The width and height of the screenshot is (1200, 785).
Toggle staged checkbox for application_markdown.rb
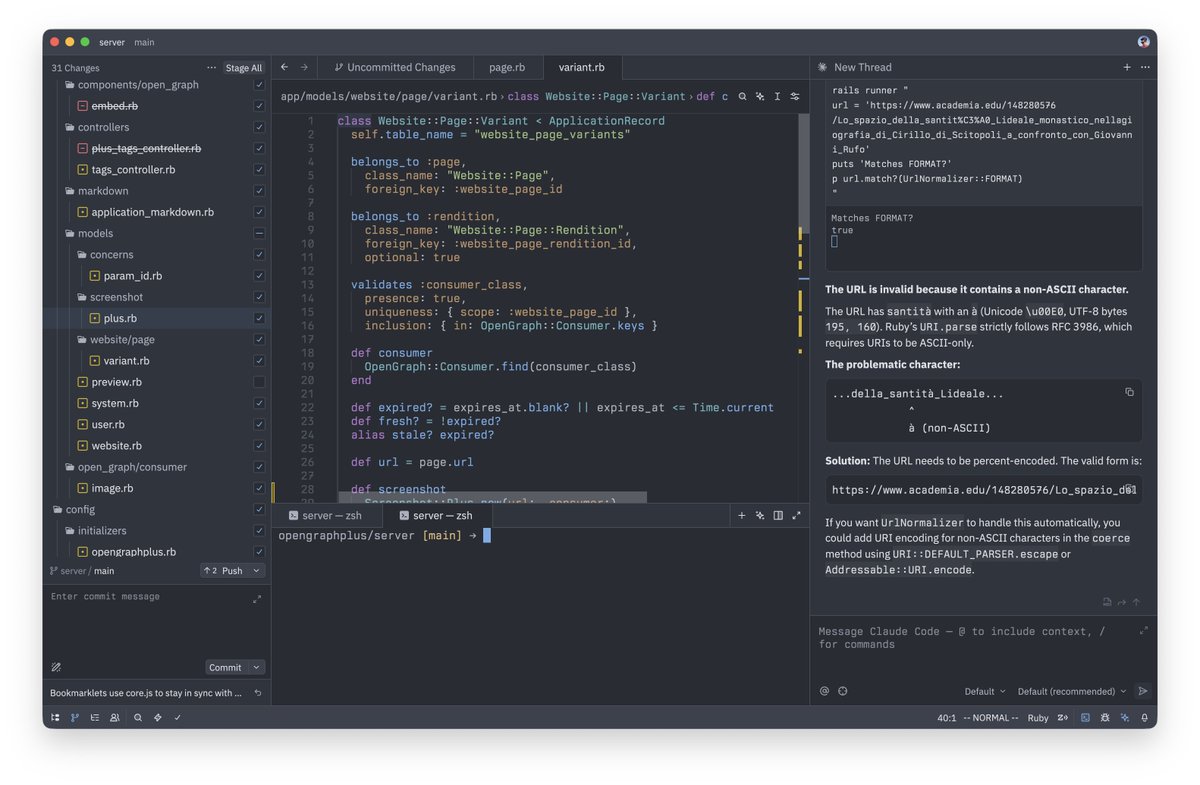pos(259,212)
